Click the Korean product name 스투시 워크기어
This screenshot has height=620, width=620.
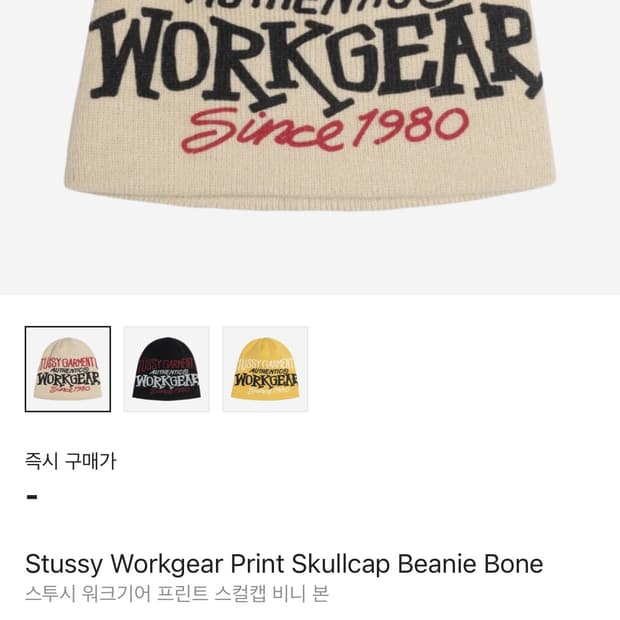[x=177, y=594]
